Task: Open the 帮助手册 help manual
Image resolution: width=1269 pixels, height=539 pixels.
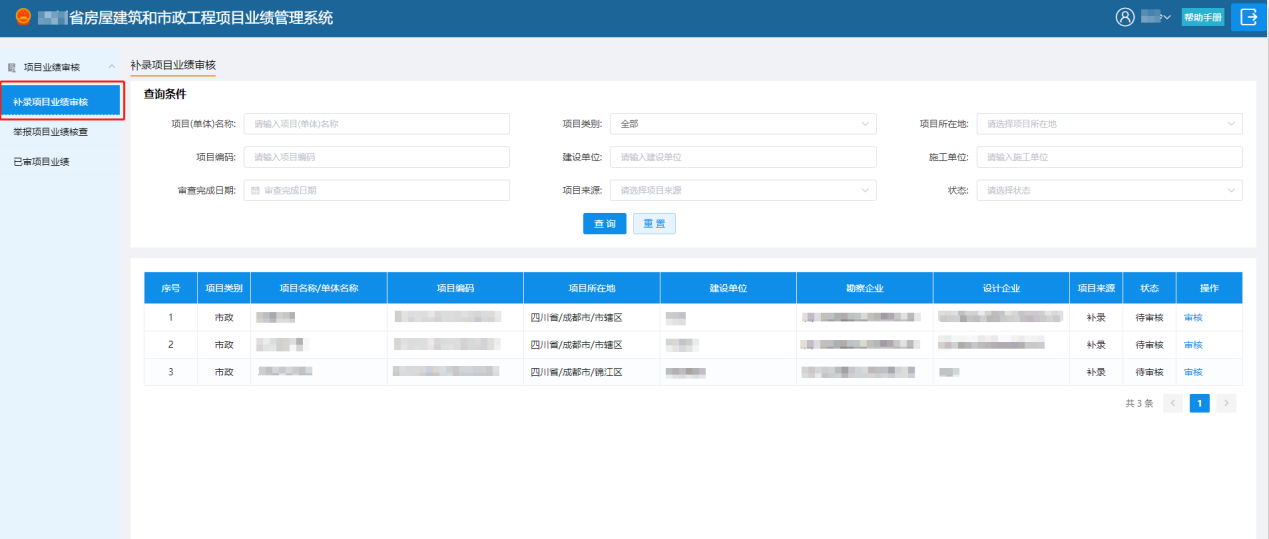Action: [x=1202, y=17]
